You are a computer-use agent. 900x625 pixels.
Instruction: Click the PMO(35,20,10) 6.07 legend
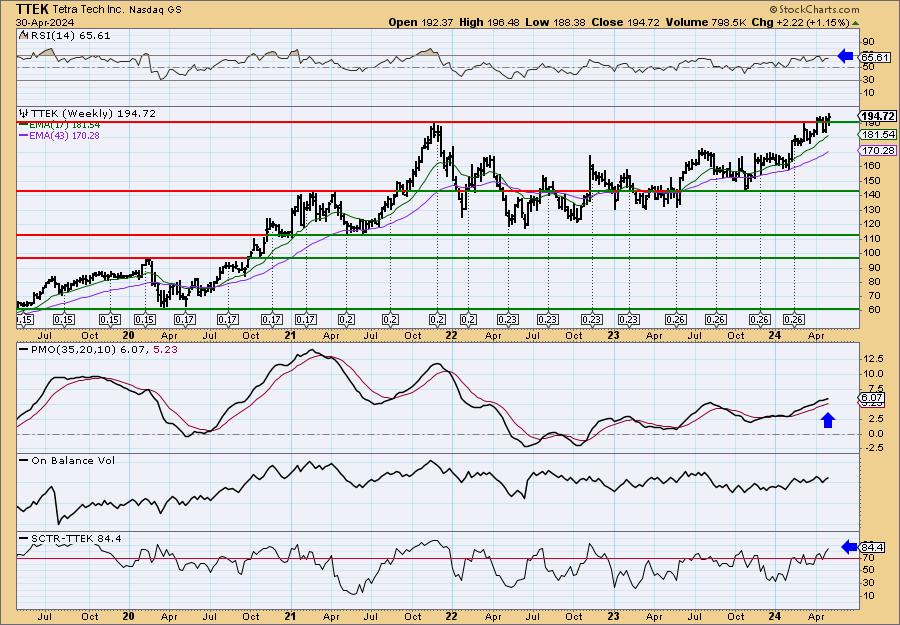[83, 349]
